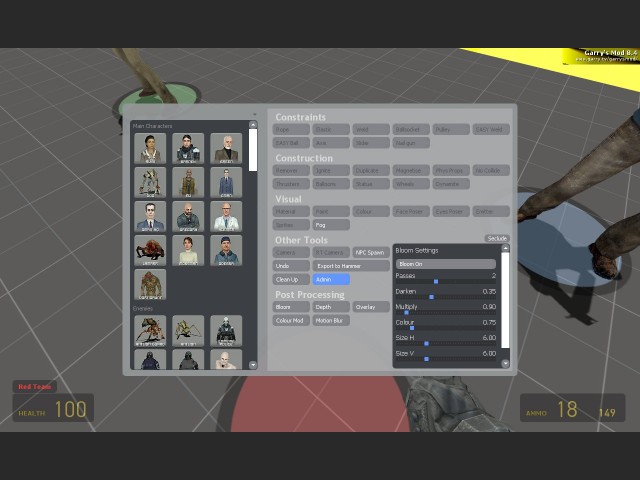The width and height of the screenshot is (640, 480).
Task: Select the Material visual tool
Action: [291, 211]
